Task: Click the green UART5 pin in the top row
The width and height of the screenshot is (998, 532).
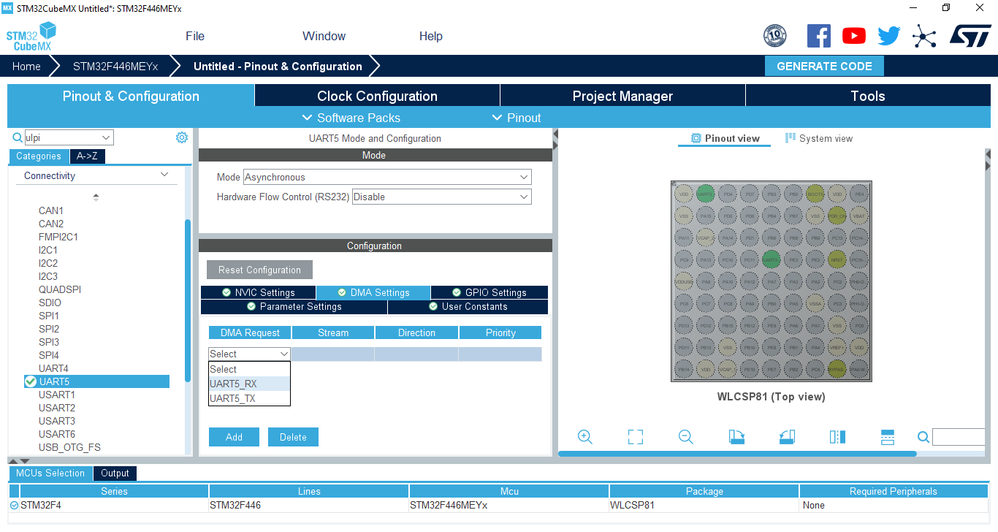Action: click(705, 193)
